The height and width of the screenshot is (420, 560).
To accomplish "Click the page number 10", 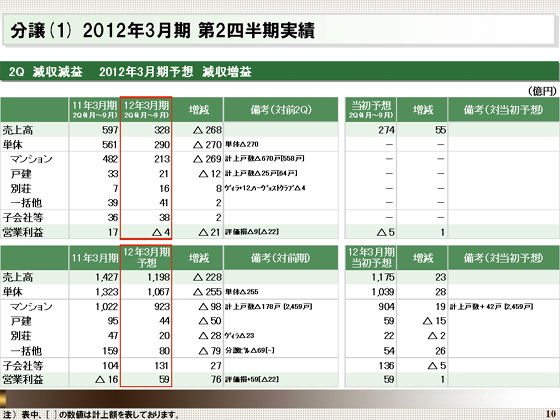I will [551, 414].
